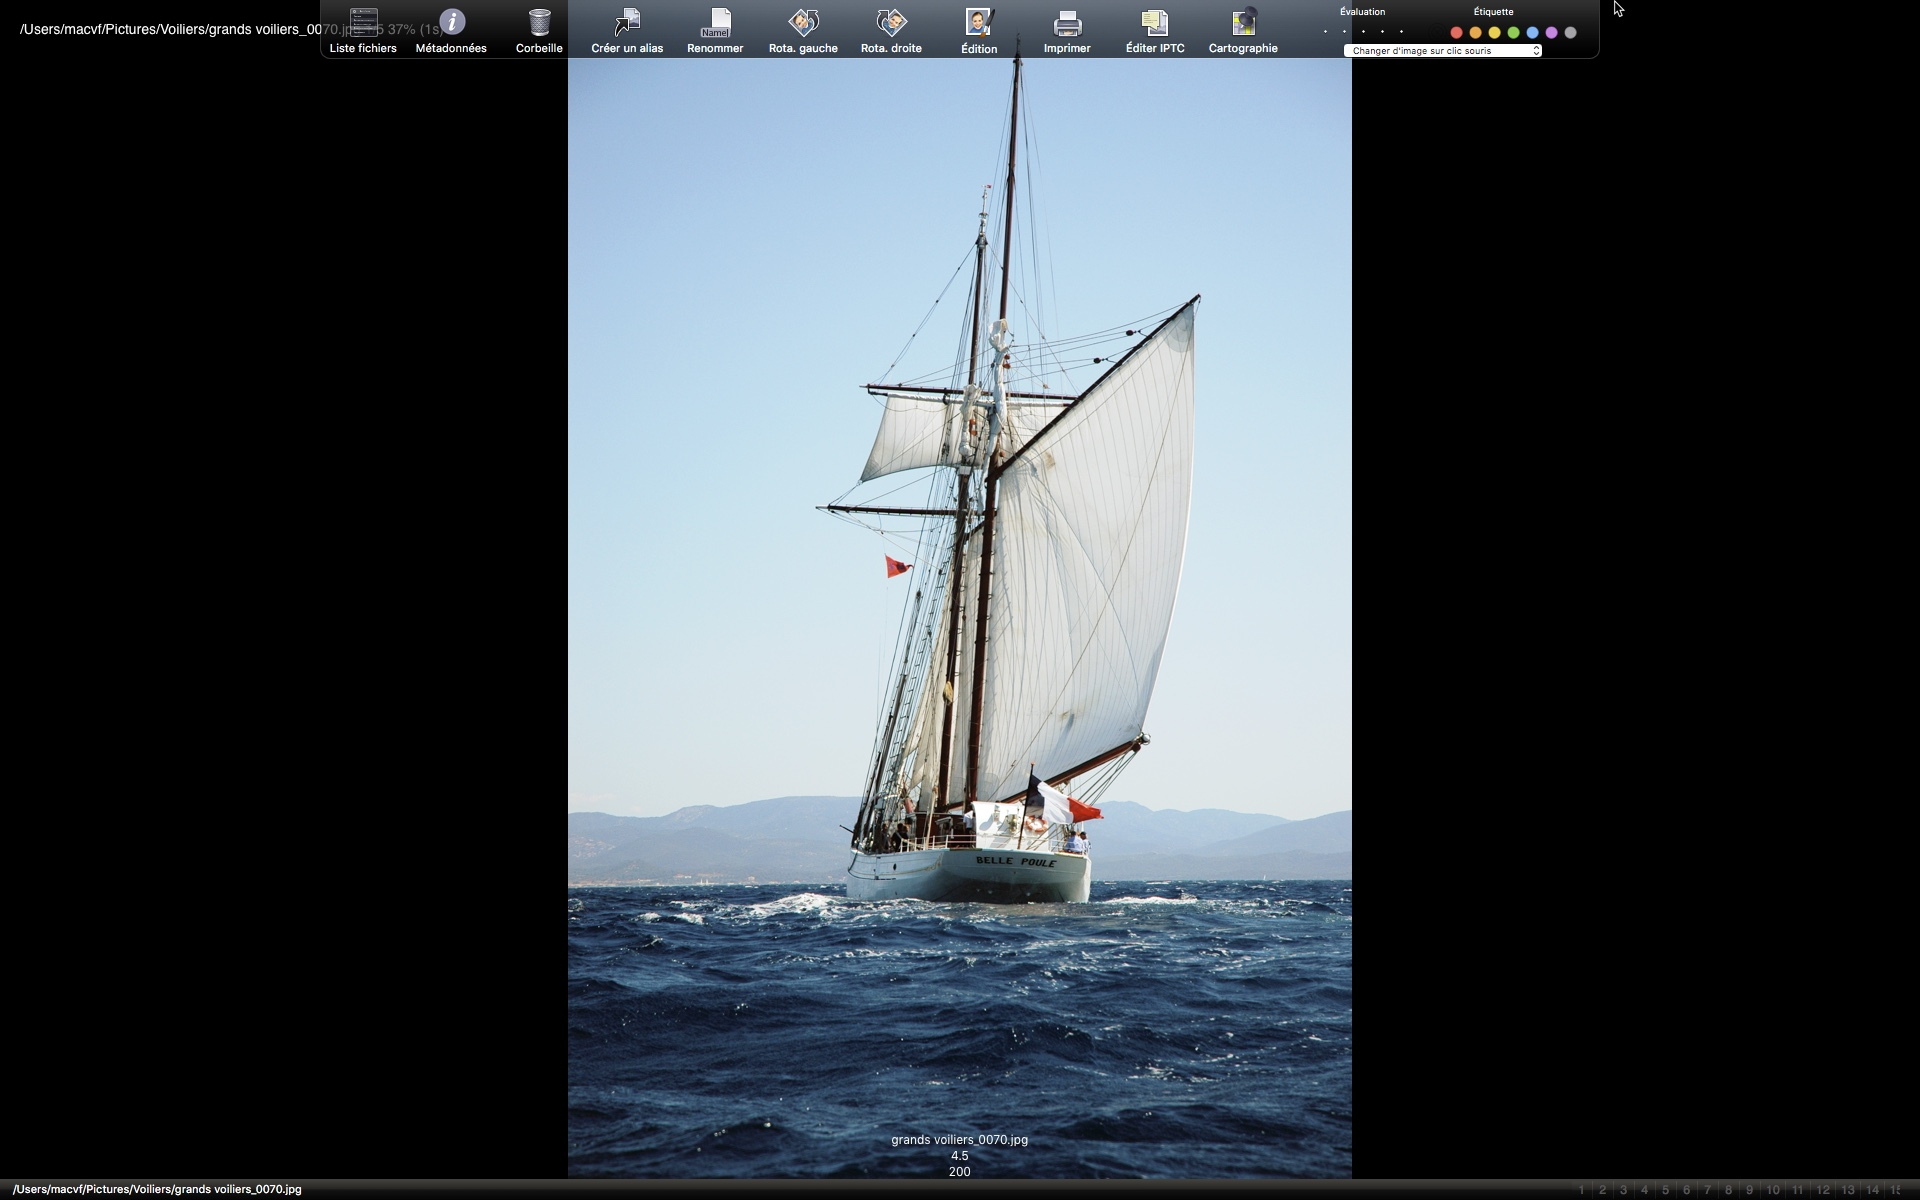Apply the blue Étiquette label
This screenshot has height=1200, width=1920.
1532,32
